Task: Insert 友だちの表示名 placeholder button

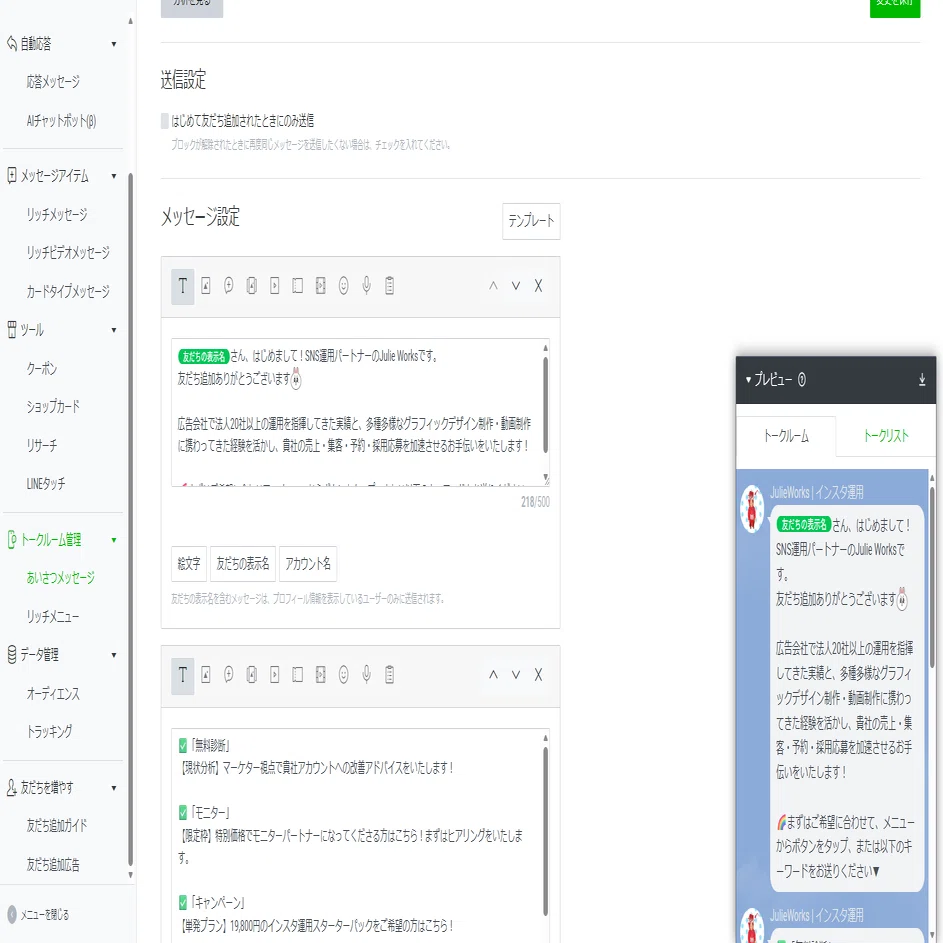Action: [243, 564]
